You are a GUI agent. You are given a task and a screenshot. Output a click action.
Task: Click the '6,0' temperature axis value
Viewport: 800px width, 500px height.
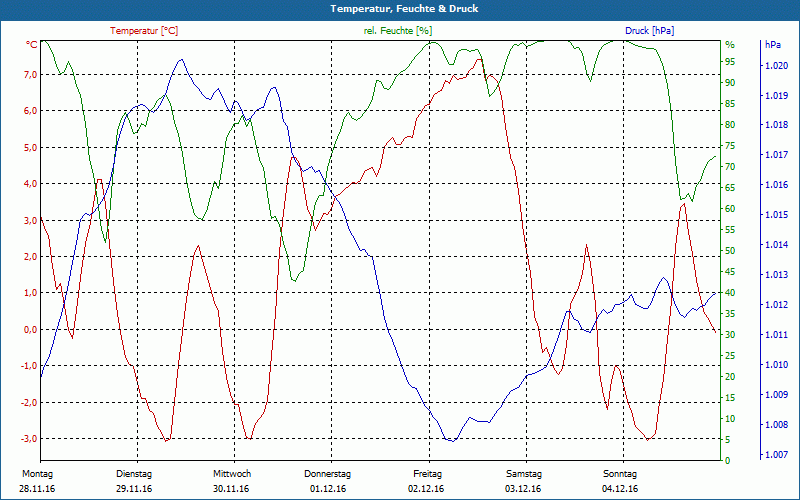(31, 111)
